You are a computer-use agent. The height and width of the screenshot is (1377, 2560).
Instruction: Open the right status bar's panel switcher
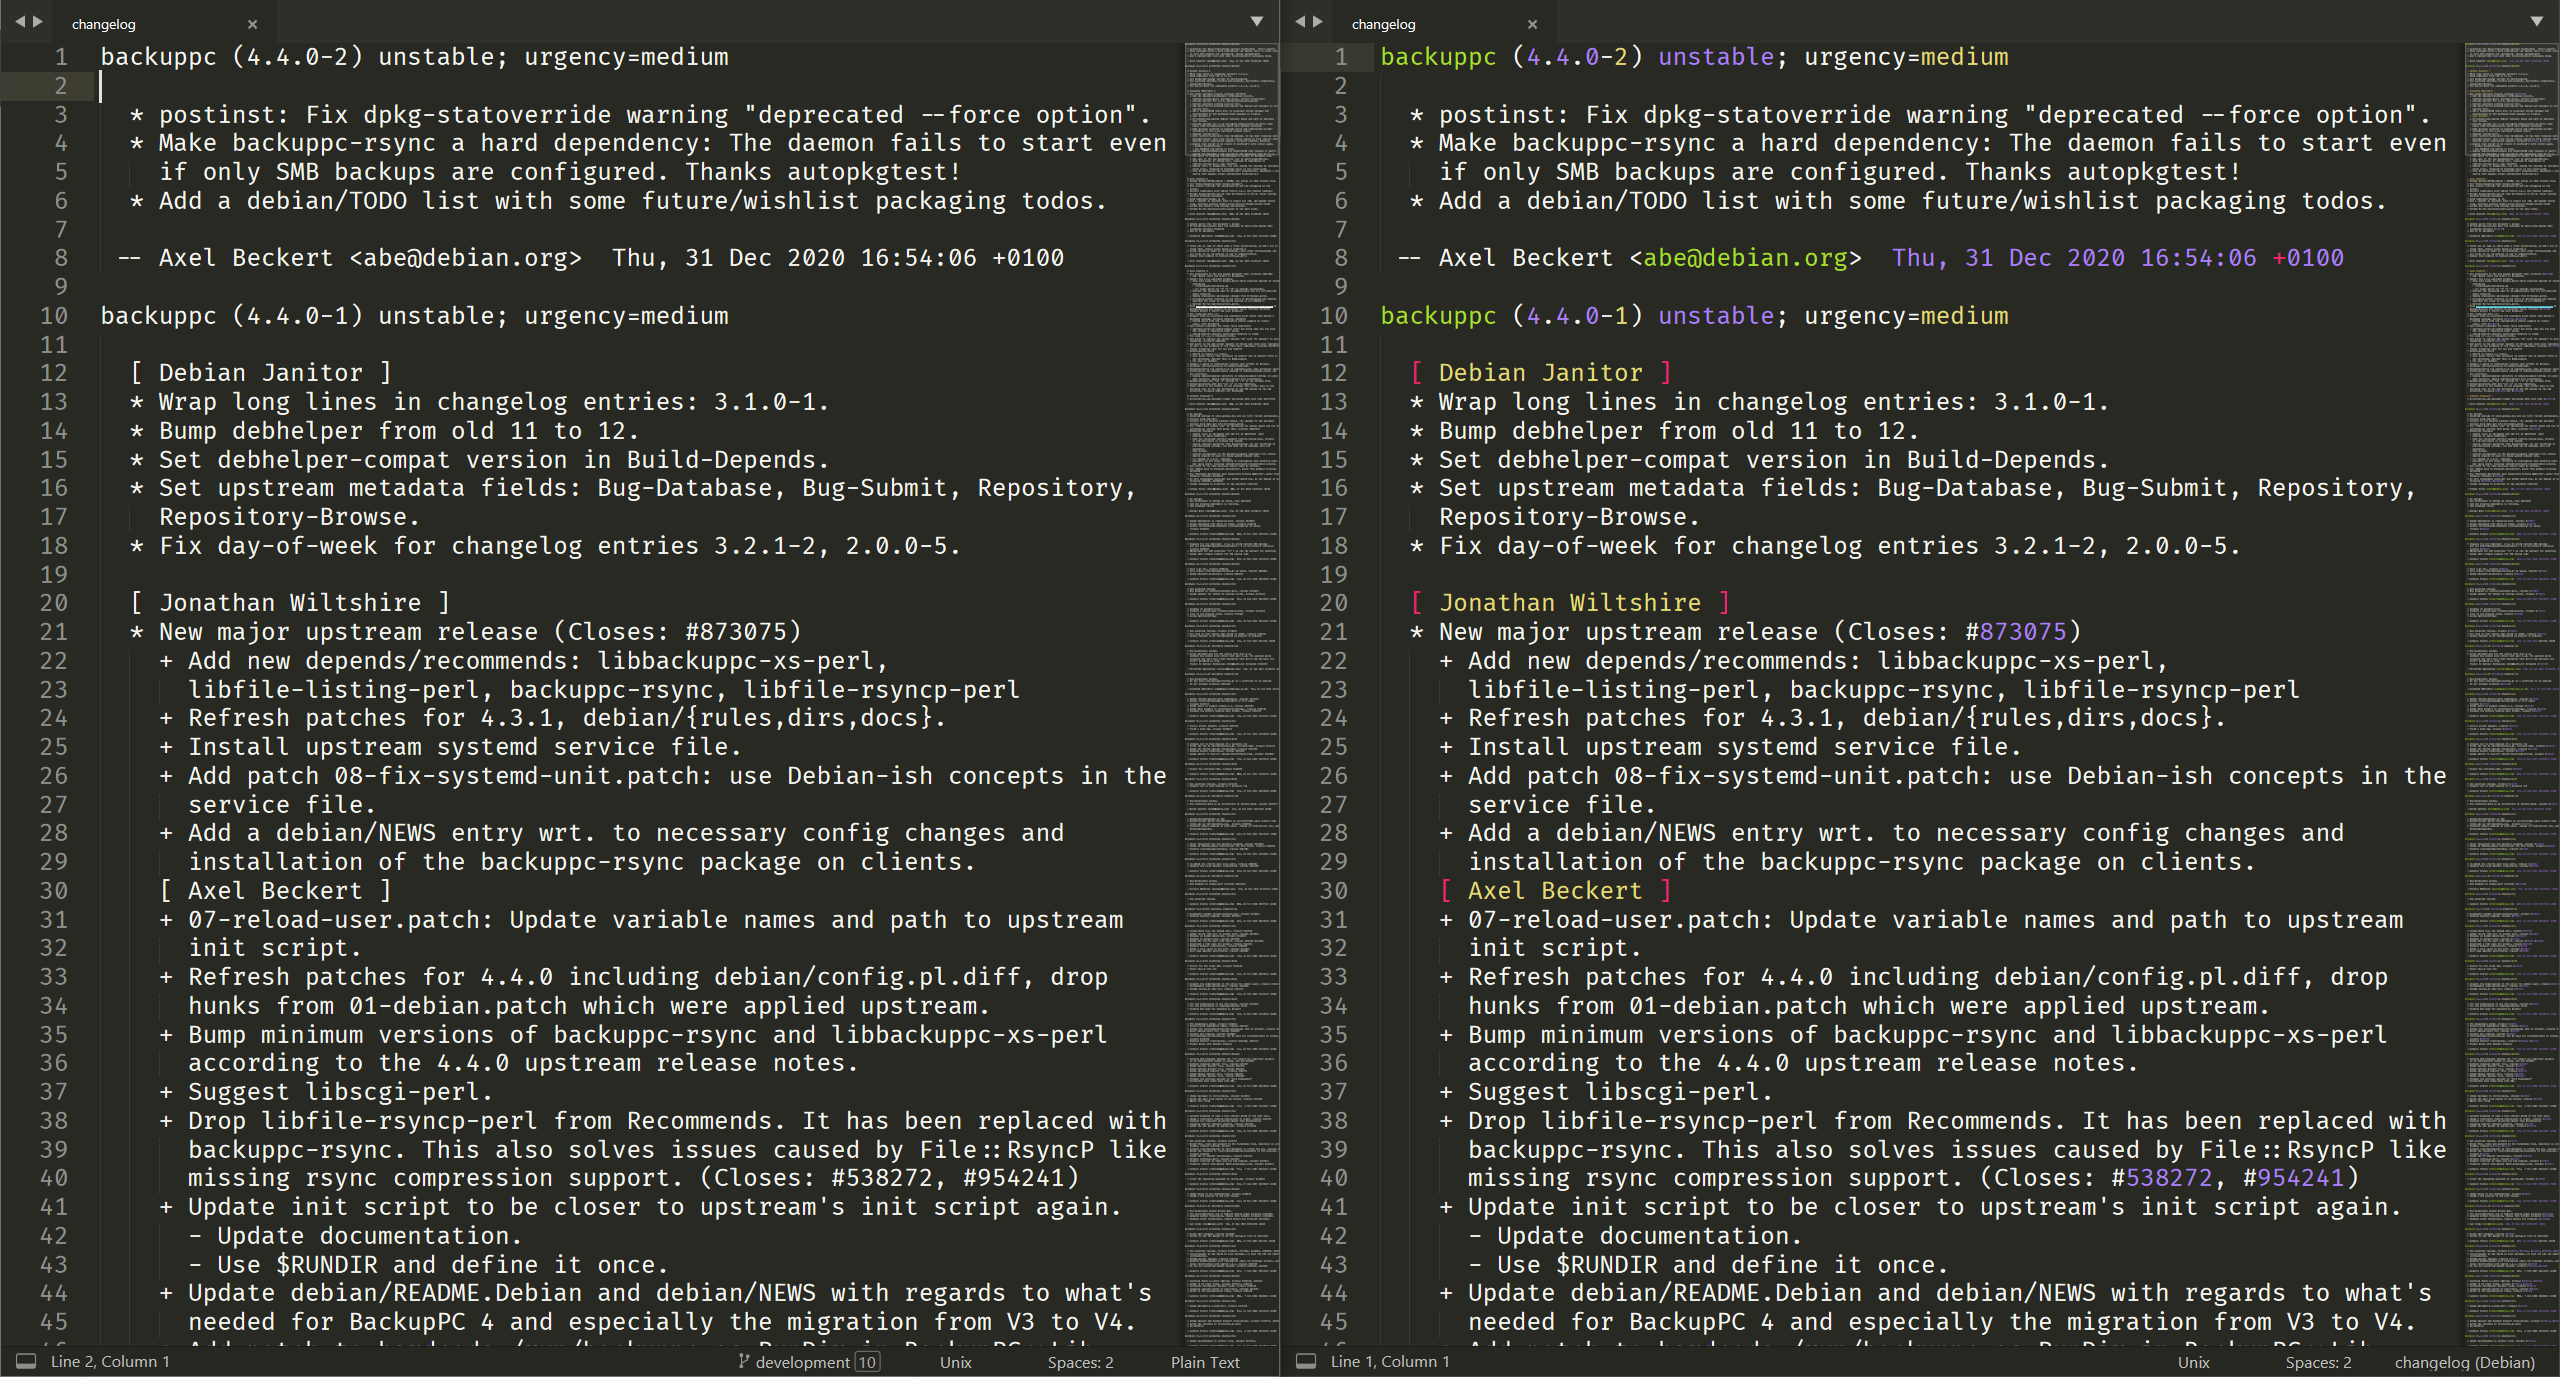pos(1306,1361)
